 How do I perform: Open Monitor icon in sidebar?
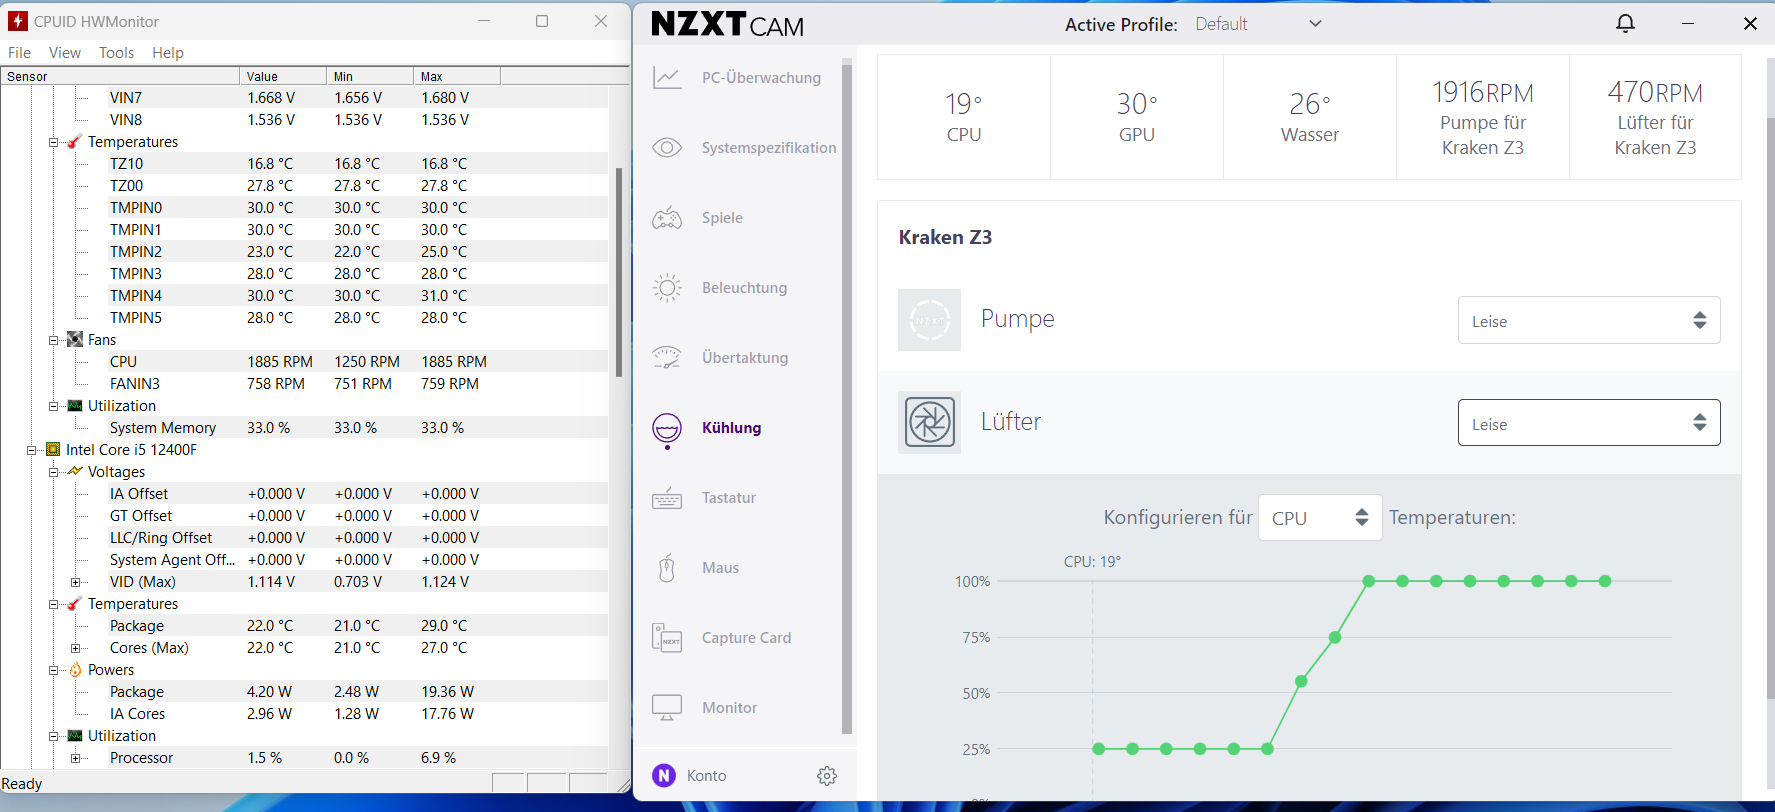pyautogui.click(x=667, y=708)
